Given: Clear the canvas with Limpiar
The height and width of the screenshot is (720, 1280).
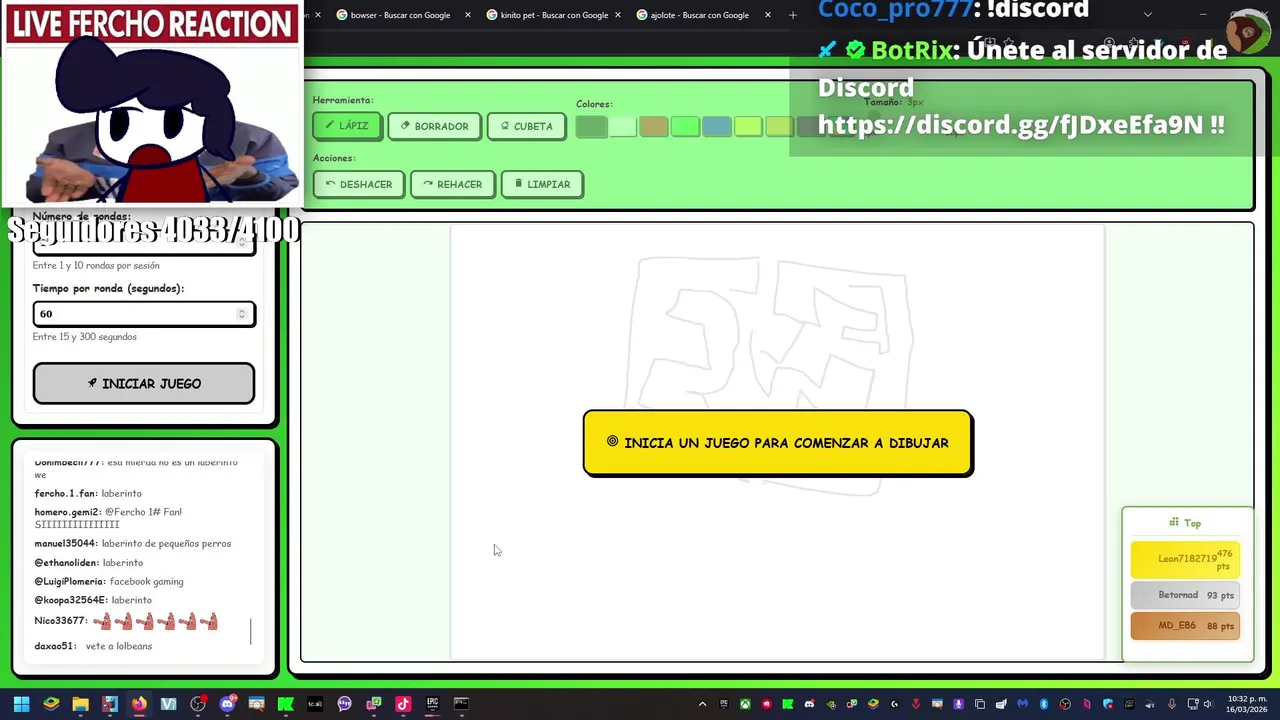Looking at the screenshot, I should (x=542, y=184).
